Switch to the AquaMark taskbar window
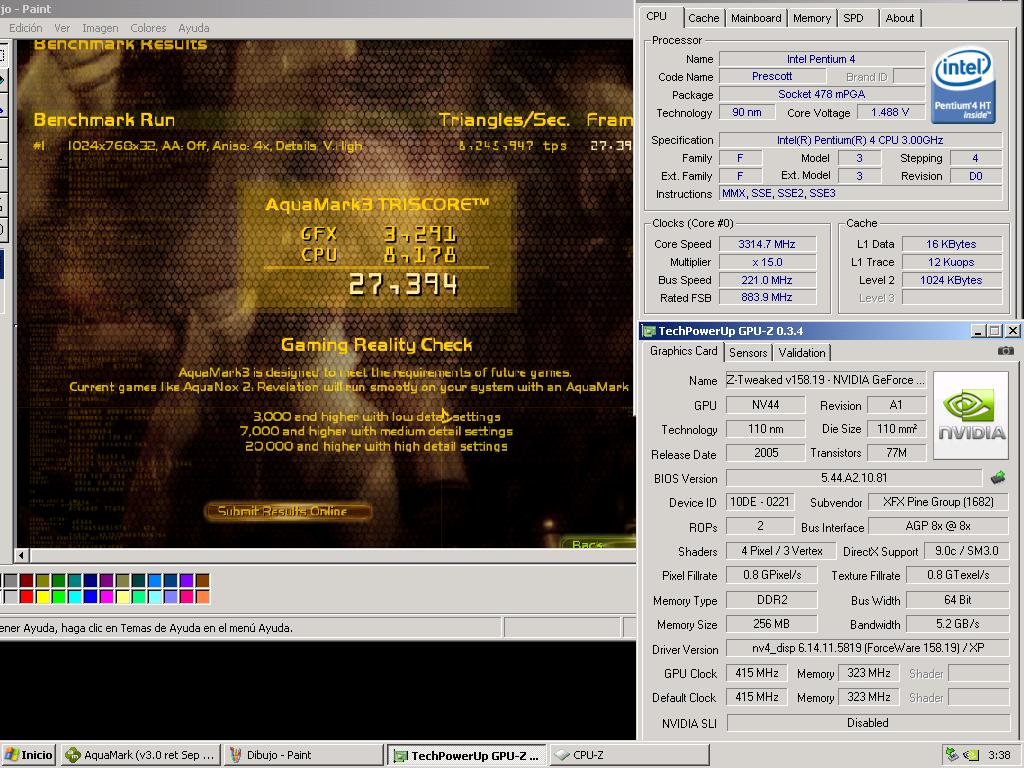 140,755
